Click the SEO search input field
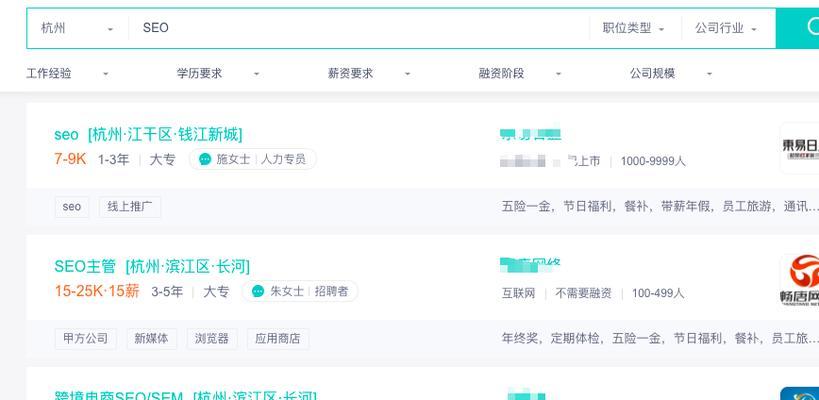Image resolution: width=819 pixels, height=400 pixels. [x=359, y=28]
